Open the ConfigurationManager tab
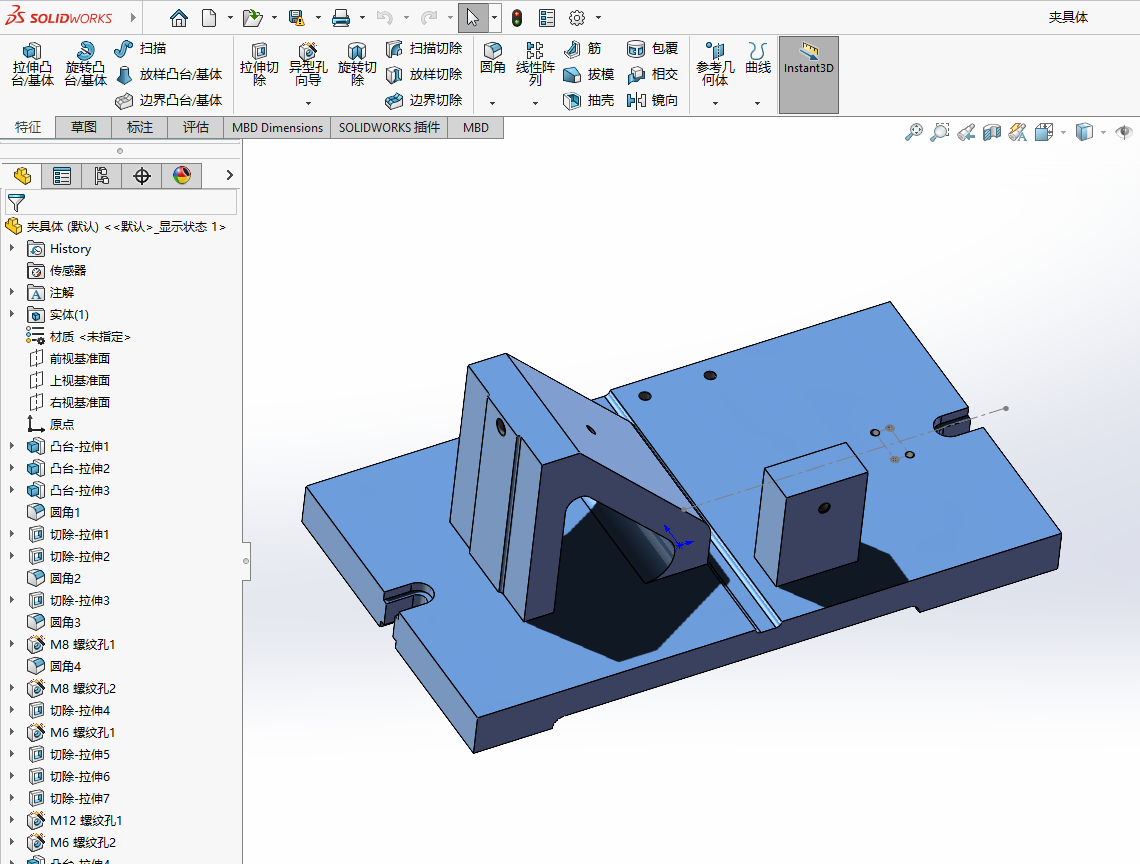This screenshot has height=864, width=1140. [102, 175]
